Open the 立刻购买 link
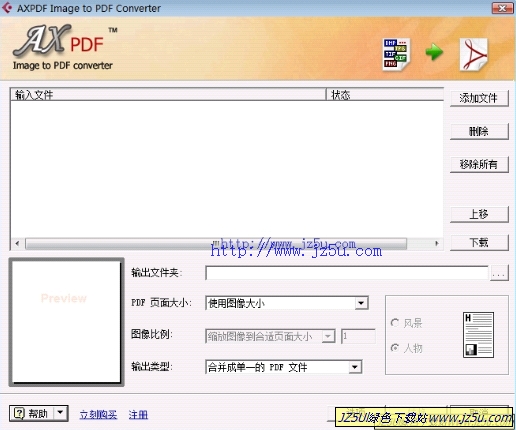The width and height of the screenshot is (516, 430). coord(98,415)
